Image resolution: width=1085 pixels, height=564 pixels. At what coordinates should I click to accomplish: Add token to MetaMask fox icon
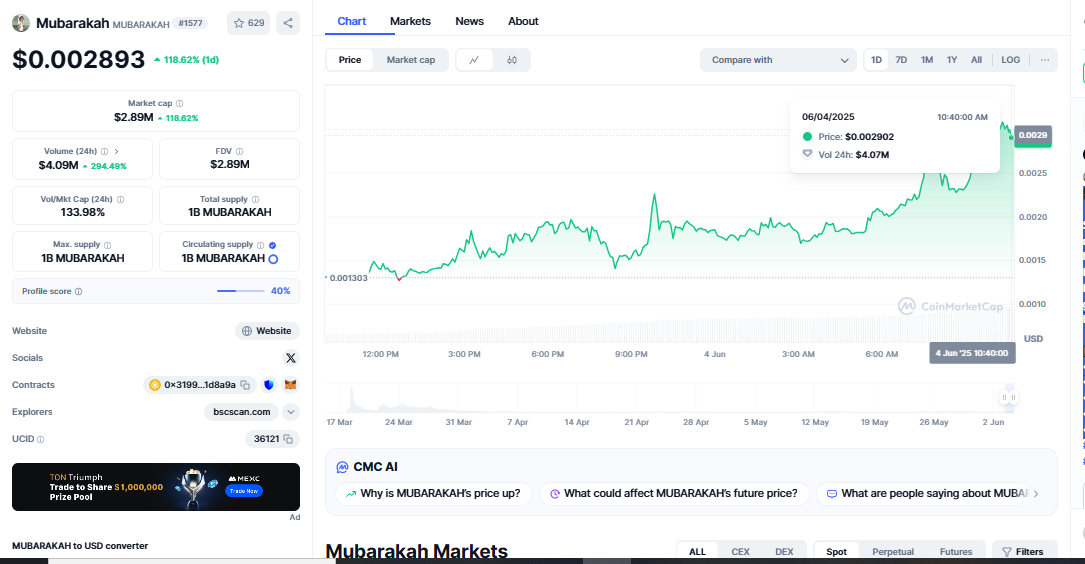click(x=291, y=385)
